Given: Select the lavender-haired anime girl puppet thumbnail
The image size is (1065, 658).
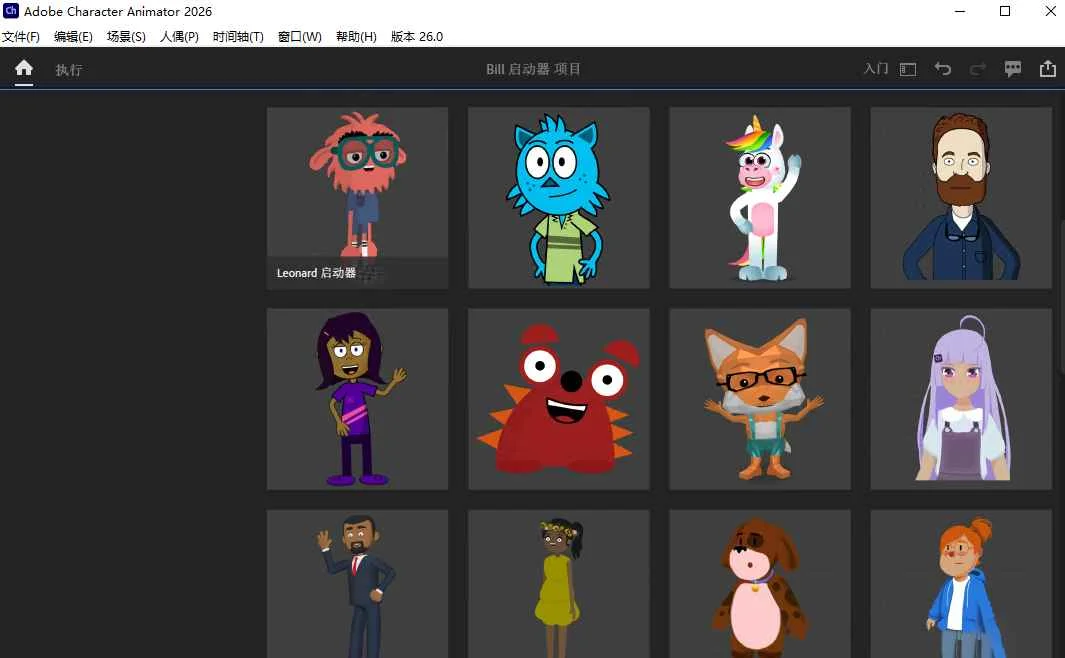Looking at the screenshot, I should 961,399.
